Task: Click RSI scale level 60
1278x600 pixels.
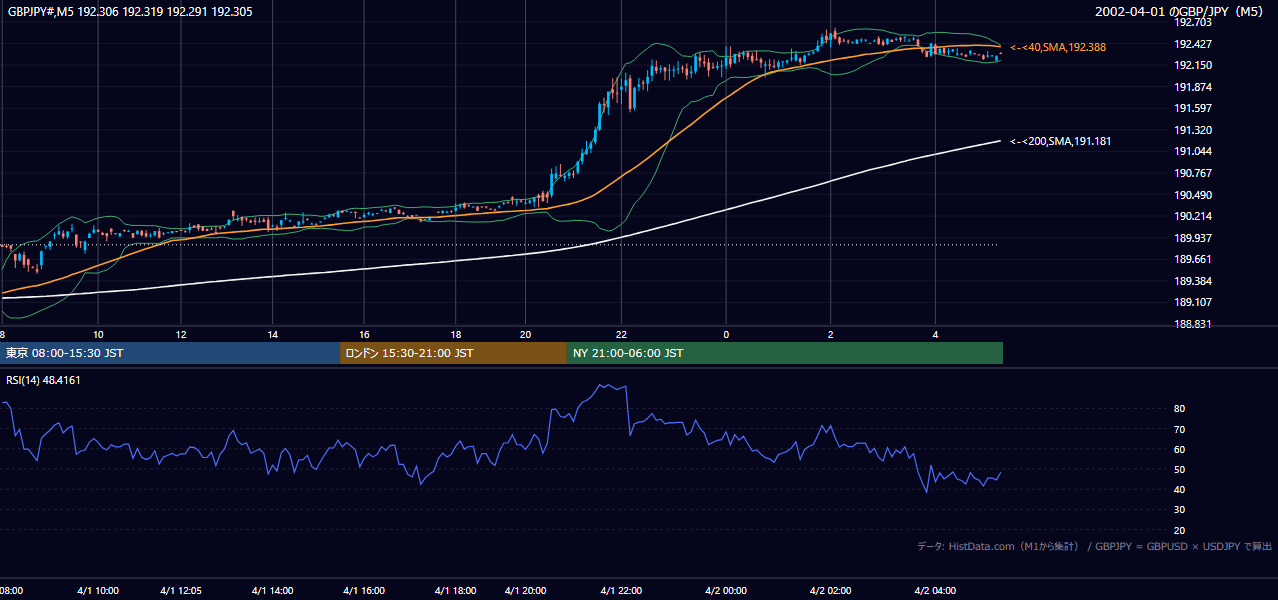Action: pyautogui.click(x=1180, y=449)
